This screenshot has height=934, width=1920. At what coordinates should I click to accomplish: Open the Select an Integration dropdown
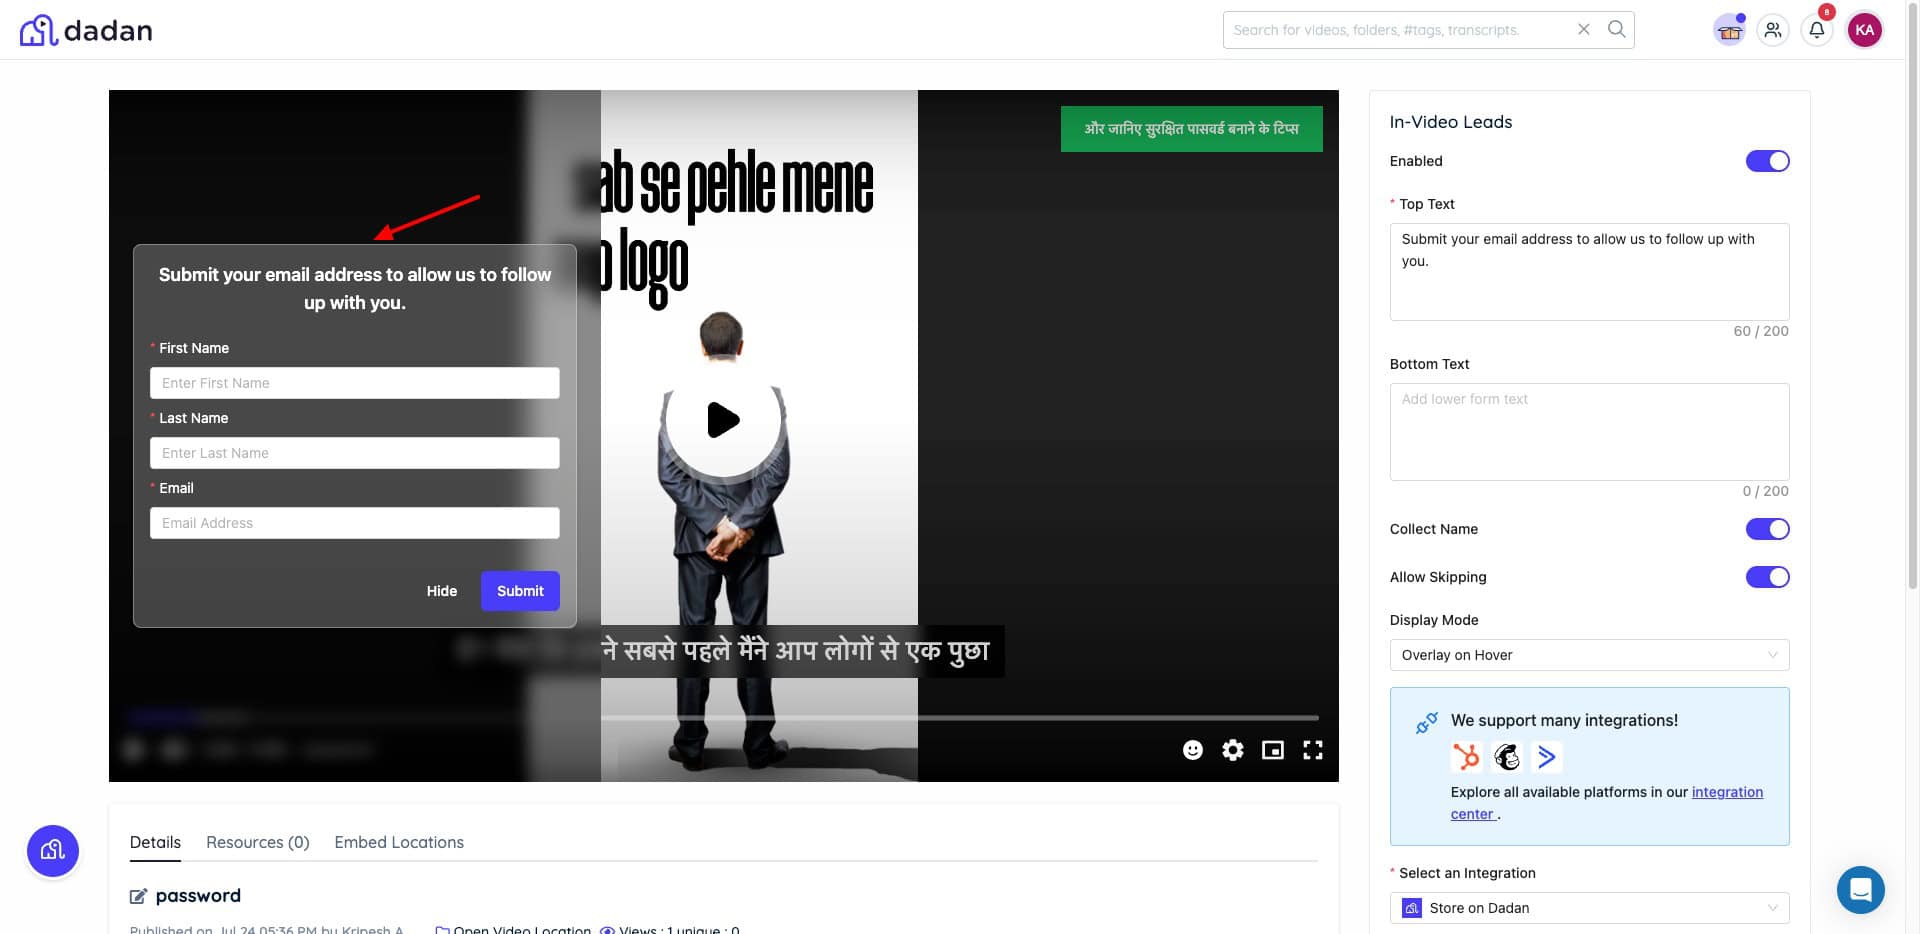click(x=1588, y=908)
